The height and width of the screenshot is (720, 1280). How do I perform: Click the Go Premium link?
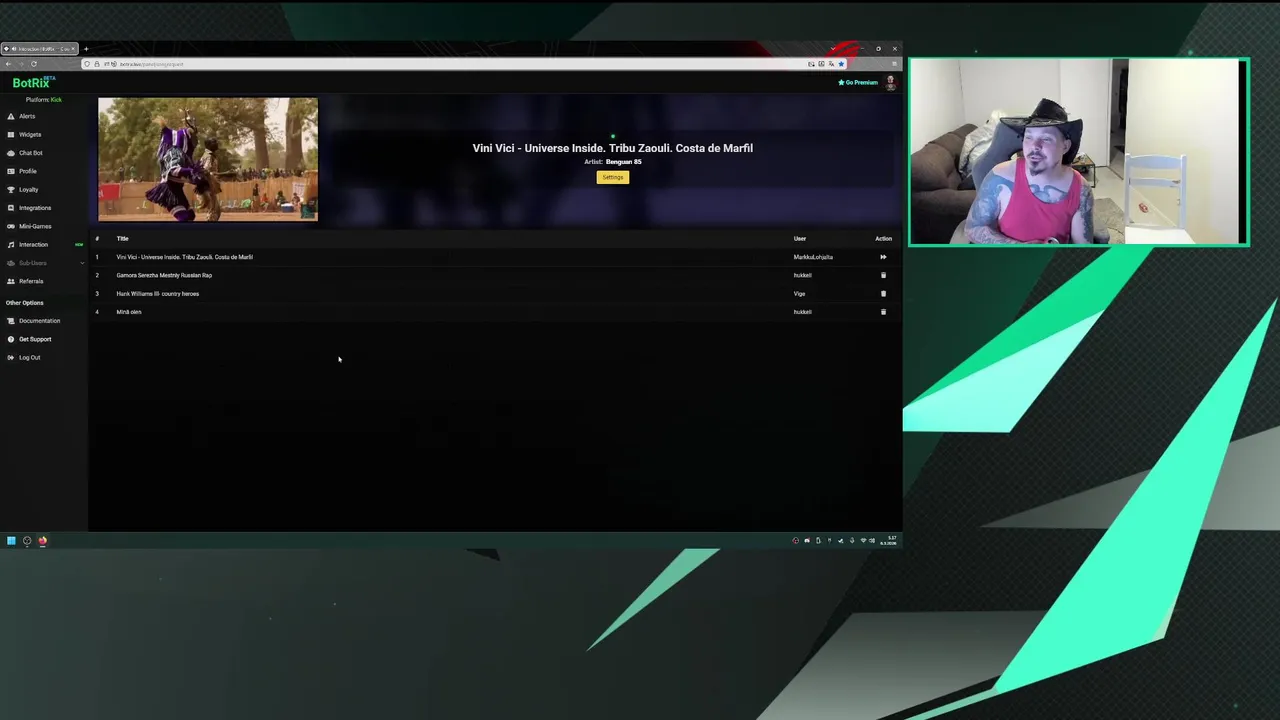[x=858, y=83]
